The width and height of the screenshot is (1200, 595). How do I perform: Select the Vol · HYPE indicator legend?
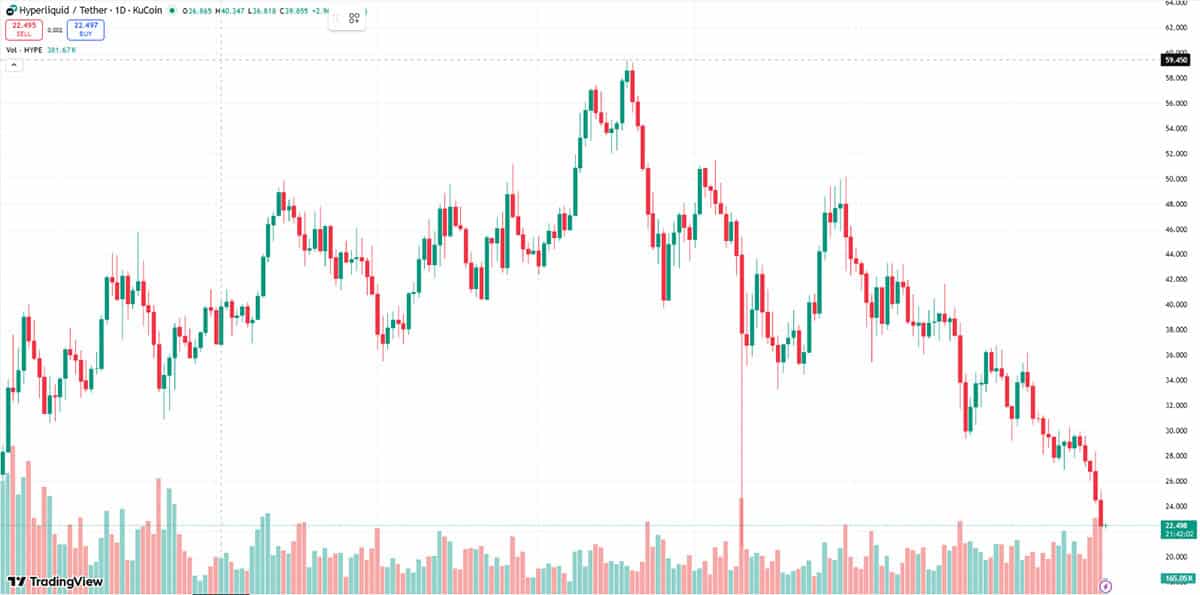click(x=23, y=48)
